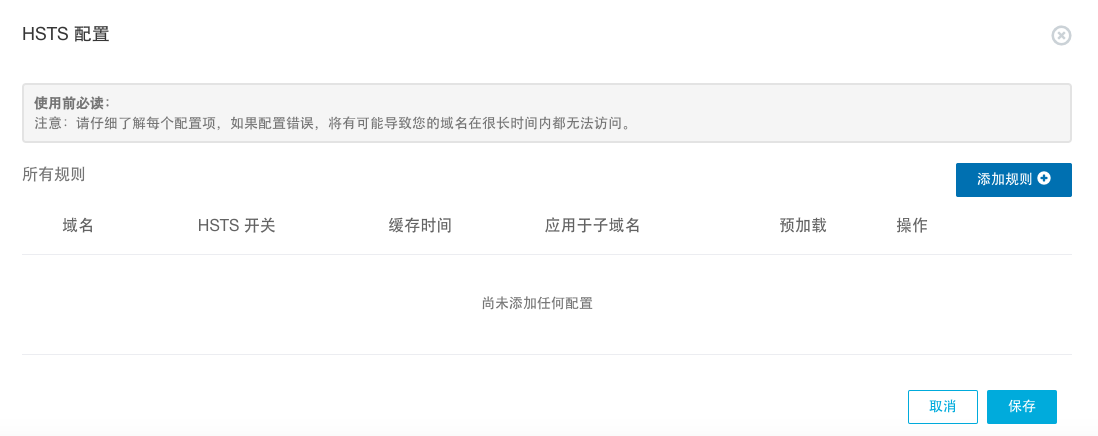Viewport: 1098px width, 436px height.
Task: Cancel the dialog using 取消
Action: tap(942, 407)
